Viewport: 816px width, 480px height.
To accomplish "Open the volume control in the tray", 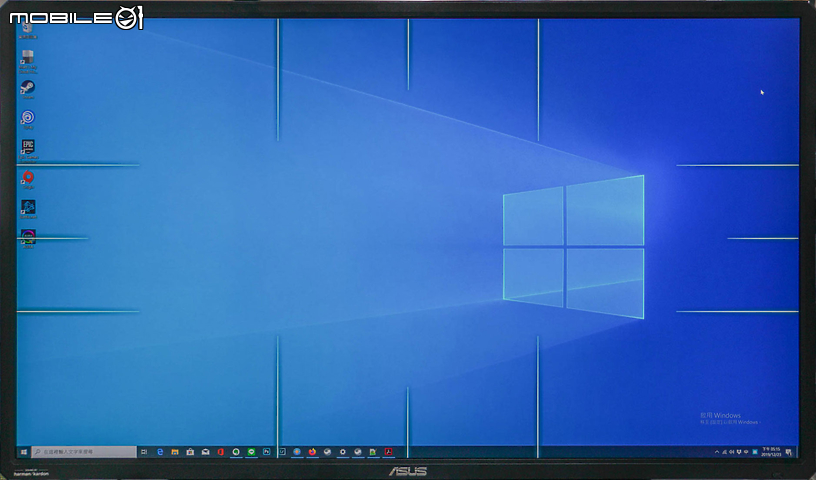I will click(x=731, y=452).
